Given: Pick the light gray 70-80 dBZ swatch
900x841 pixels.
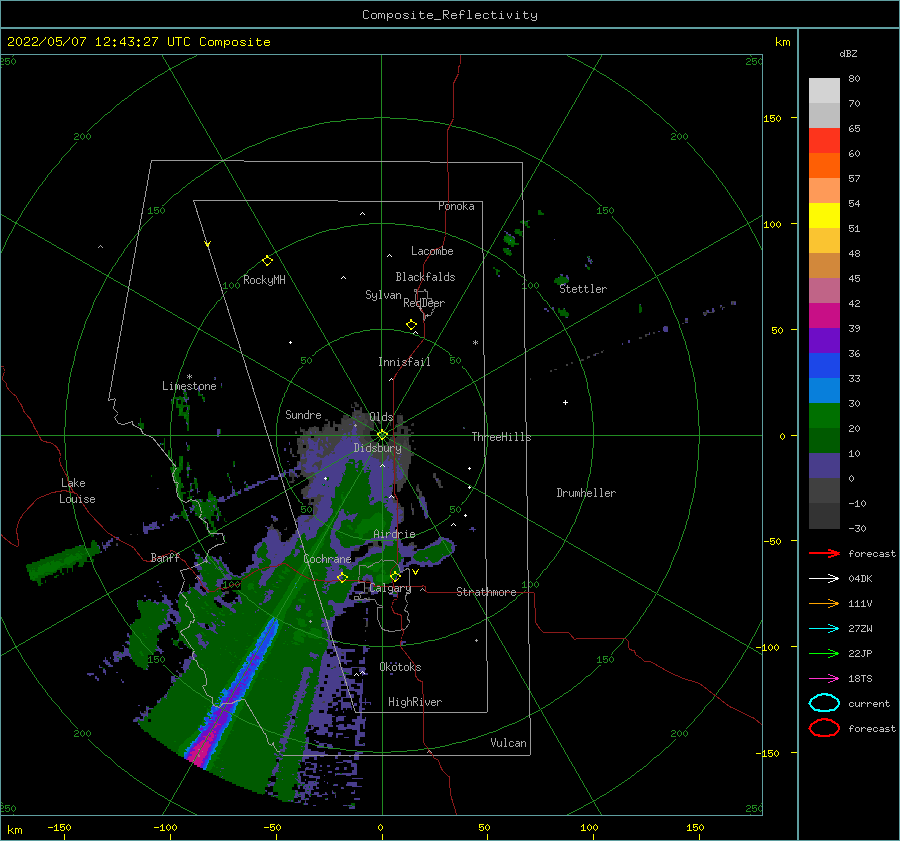Looking at the screenshot, I should point(824,91).
